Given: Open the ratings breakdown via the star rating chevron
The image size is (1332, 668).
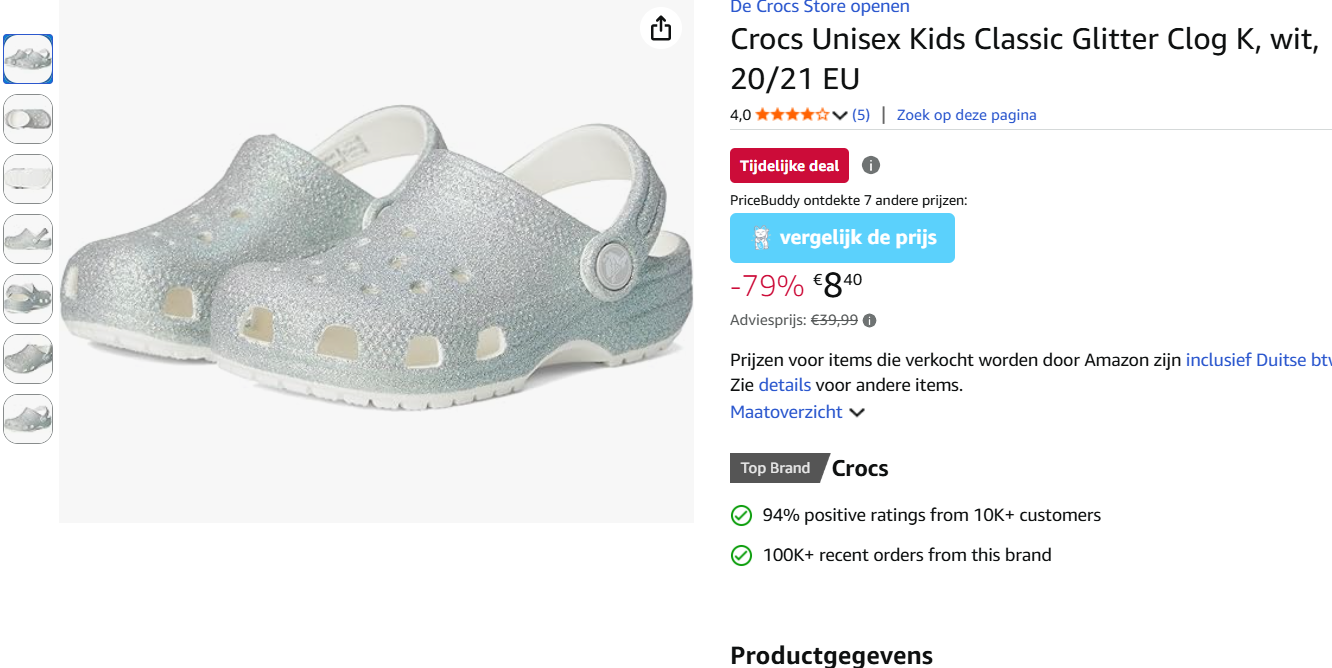Looking at the screenshot, I should (839, 114).
